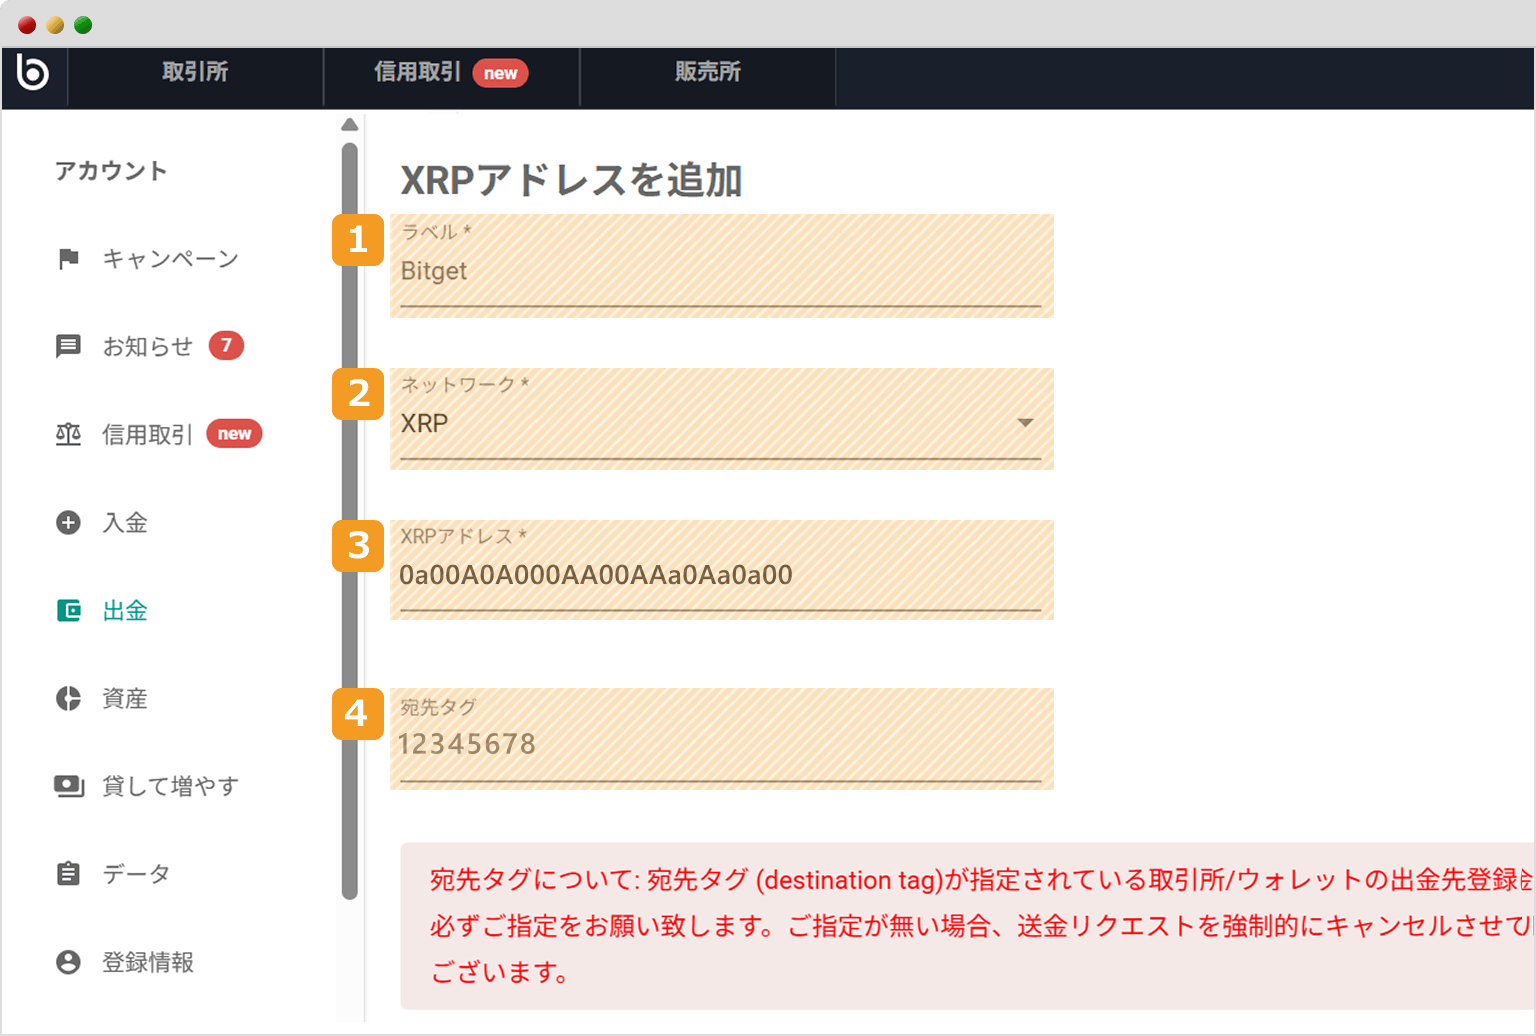Click the 信用取引 scale icon in sidebar

67,434
